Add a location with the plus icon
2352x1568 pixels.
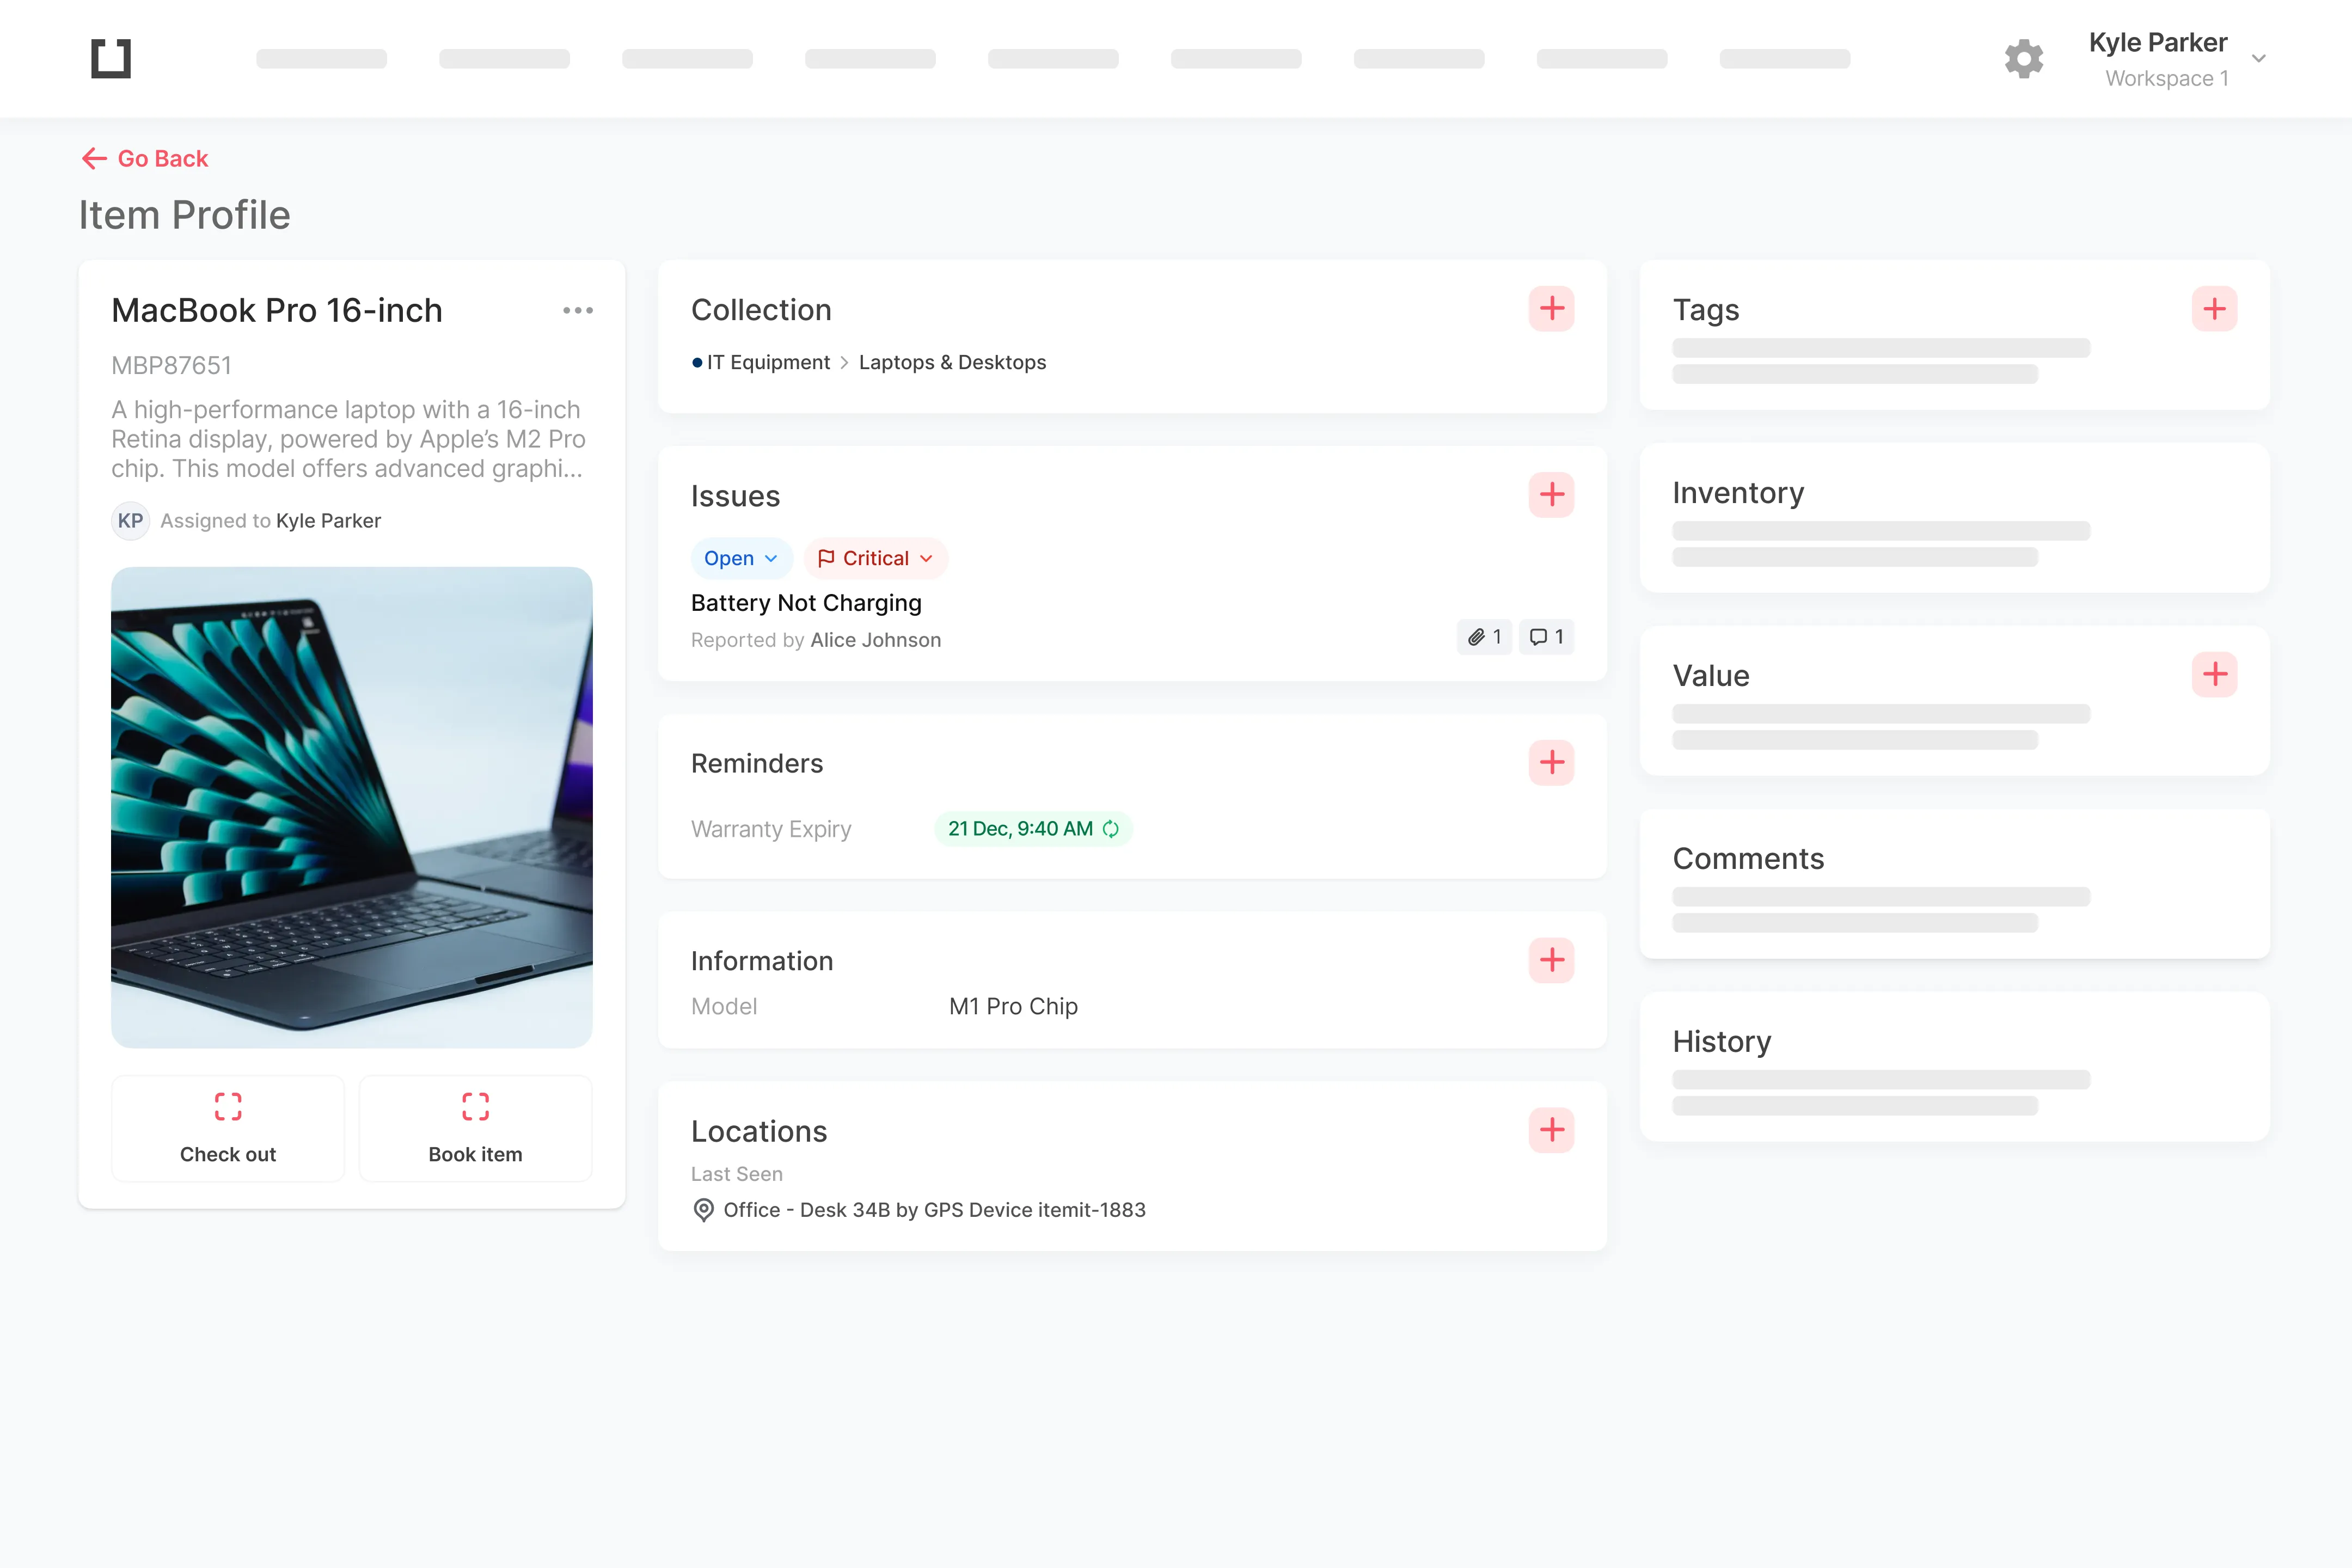pos(1551,1130)
